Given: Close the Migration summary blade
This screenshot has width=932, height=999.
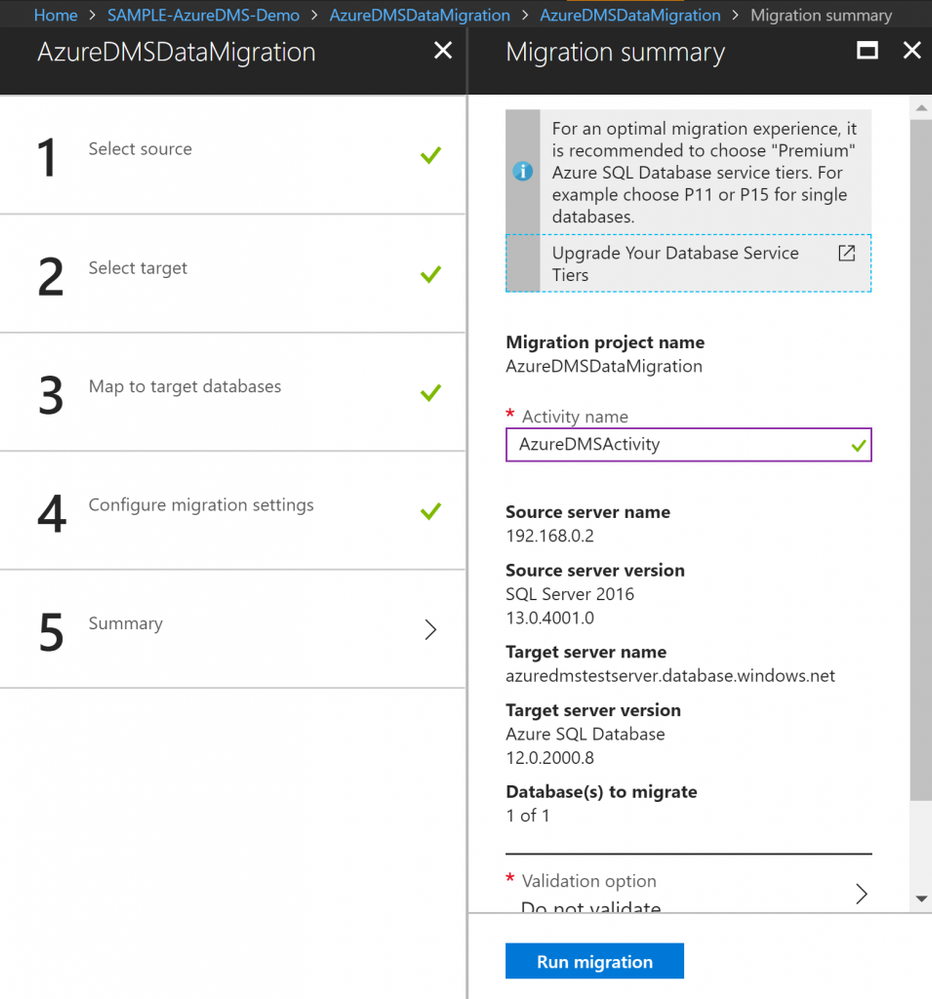Looking at the screenshot, I should pyautogui.click(x=912, y=50).
